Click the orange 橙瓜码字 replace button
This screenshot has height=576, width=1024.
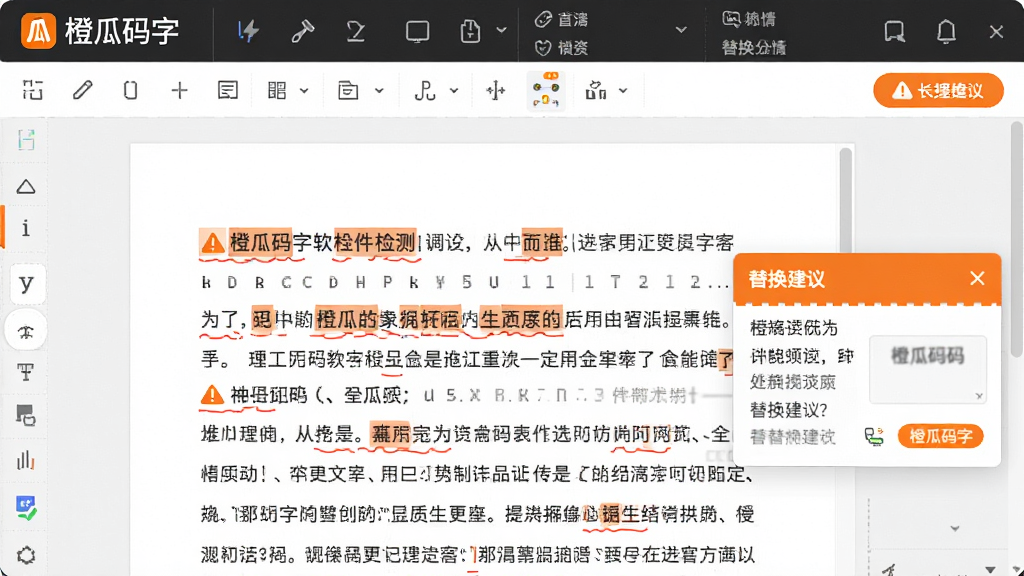[x=940, y=436]
